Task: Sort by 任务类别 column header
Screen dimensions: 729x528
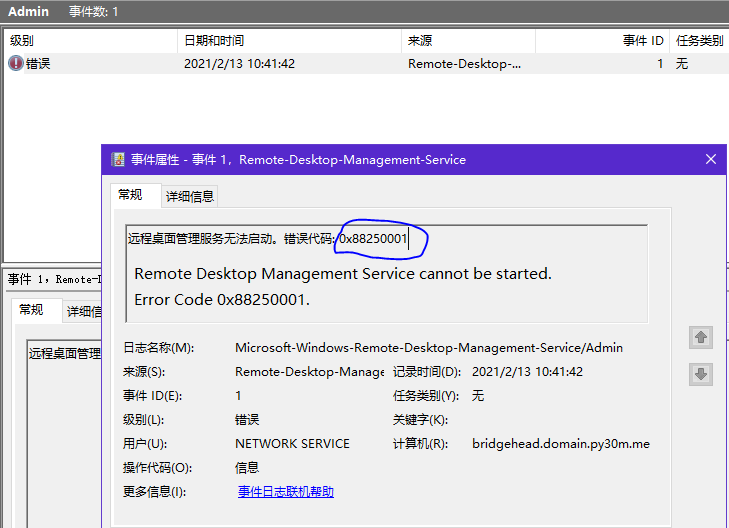Action: (x=699, y=41)
